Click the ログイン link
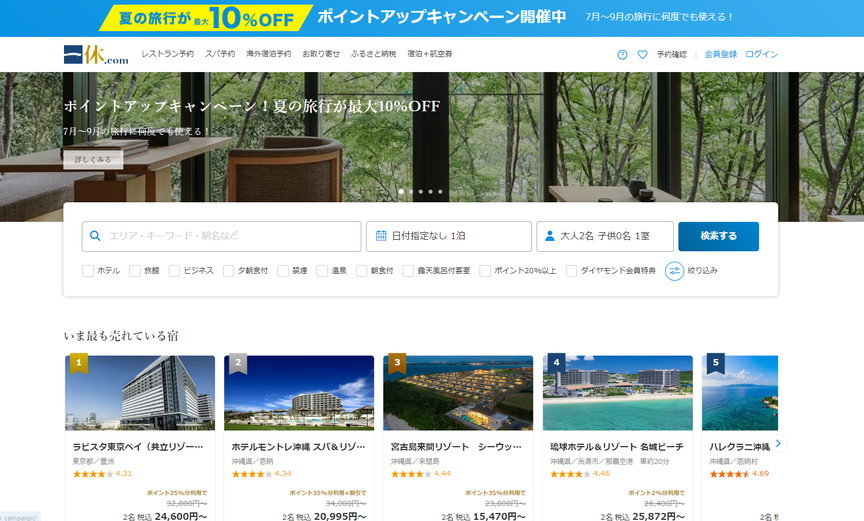864x521 pixels. (x=762, y=55)
